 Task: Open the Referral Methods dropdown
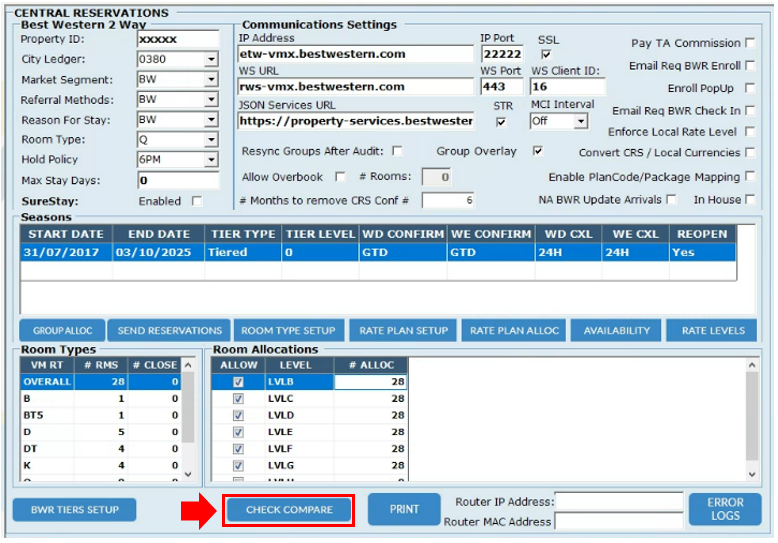point(211,100)
